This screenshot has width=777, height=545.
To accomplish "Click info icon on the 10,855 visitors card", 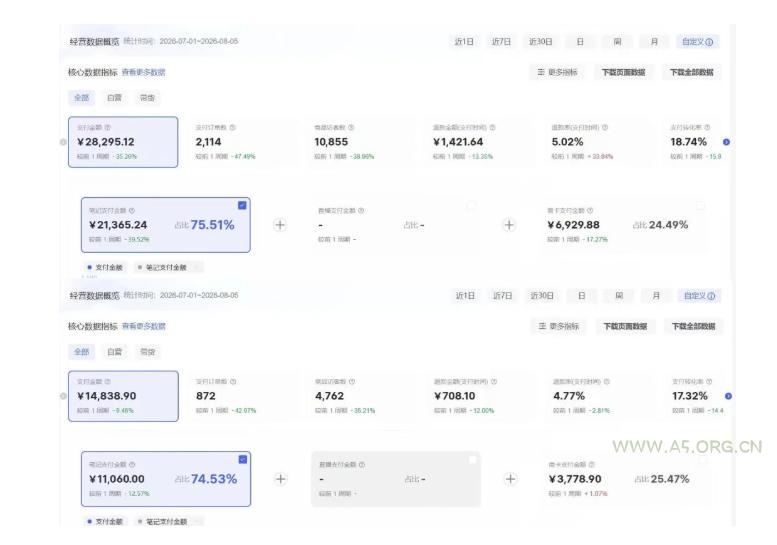I will point(351,128).
